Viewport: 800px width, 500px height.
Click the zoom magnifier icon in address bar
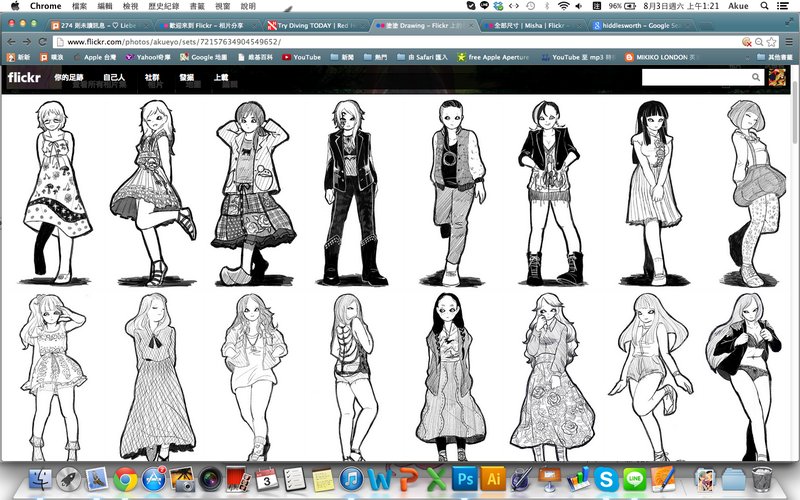(x=759, y=42)
